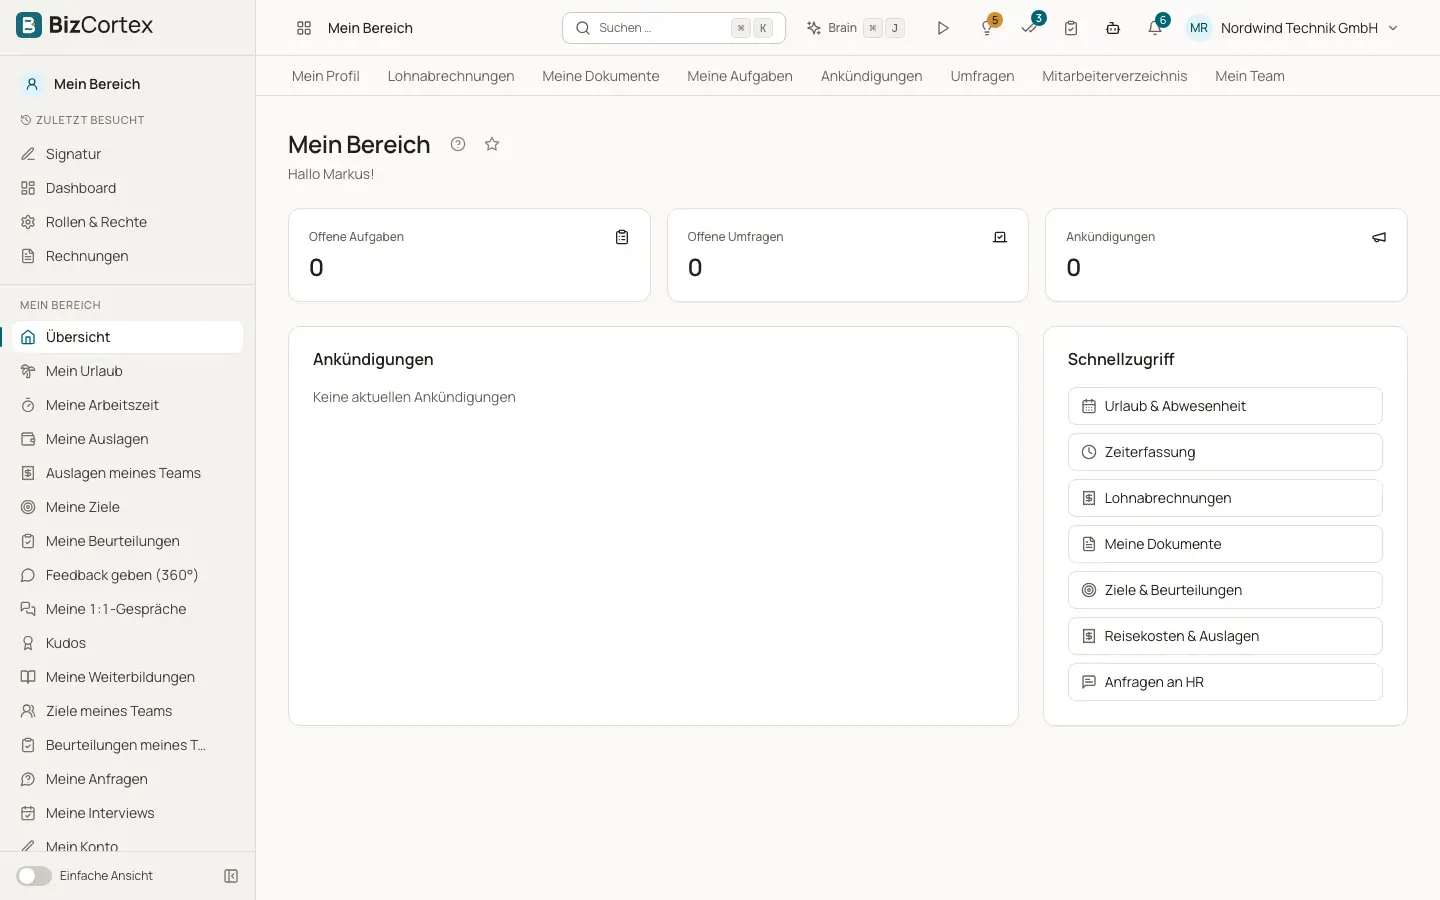Open the Umfragen tab
Viewport: 1440px width, 900px height.
coord(982,76)
